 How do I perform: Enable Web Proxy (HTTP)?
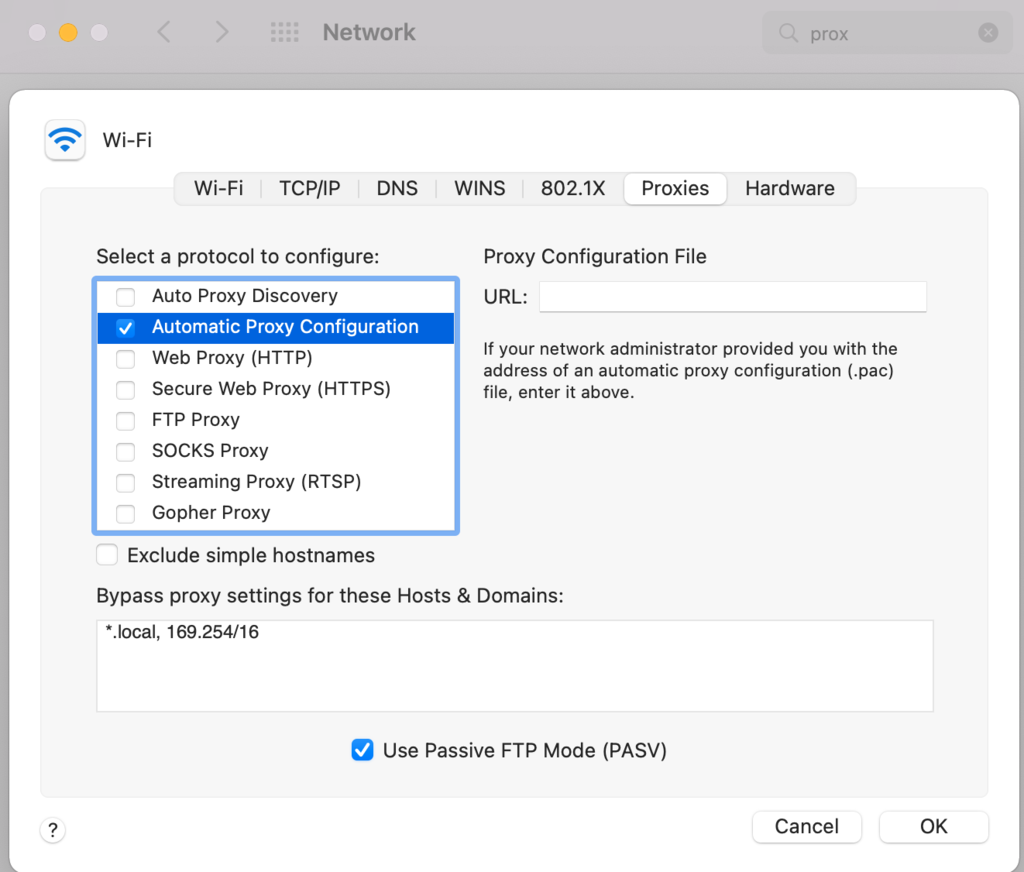tap(124, 358)
